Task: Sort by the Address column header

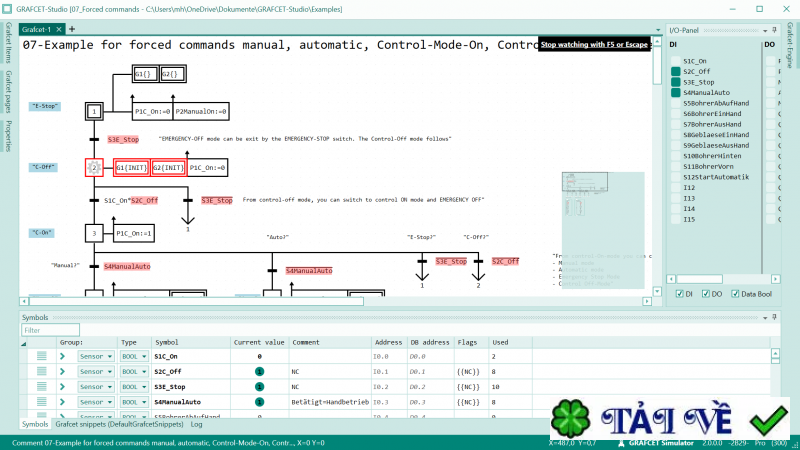Action: pyautogui.click(x=388, y=342)
